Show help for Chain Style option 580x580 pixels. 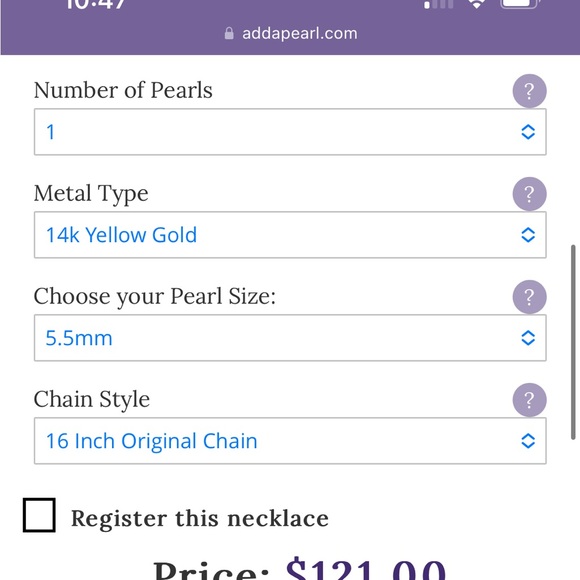click(x=529, y=400)
